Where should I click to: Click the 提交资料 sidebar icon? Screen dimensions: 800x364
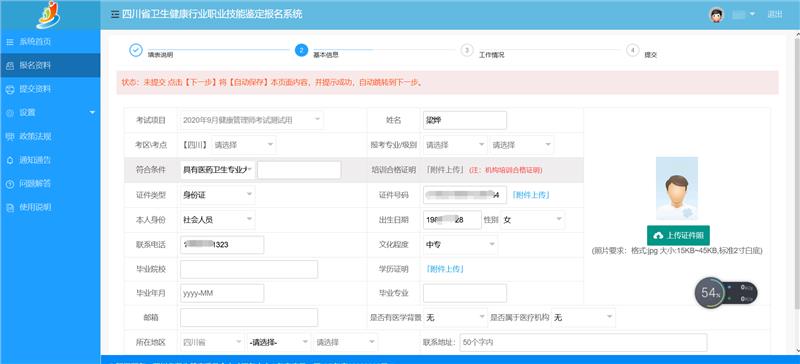tap(10, 89)
